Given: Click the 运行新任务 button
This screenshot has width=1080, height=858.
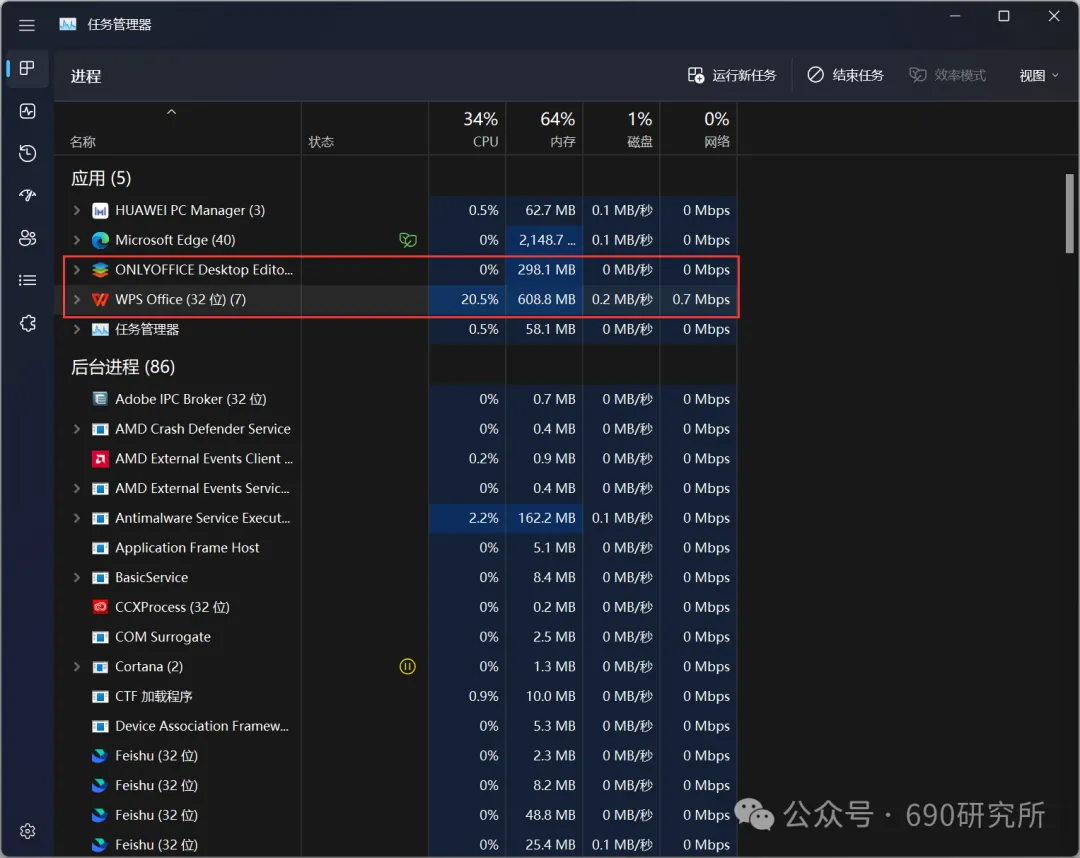Looking at the screenshot, I should [731, 75].
